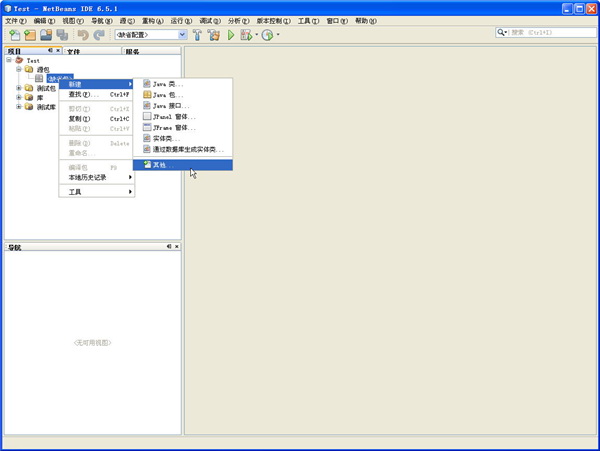Image resolution: width=600 pixels, height=451 pixels.
Task: Click the Open Project toolbar icon
Action: [x=46, y=35]
